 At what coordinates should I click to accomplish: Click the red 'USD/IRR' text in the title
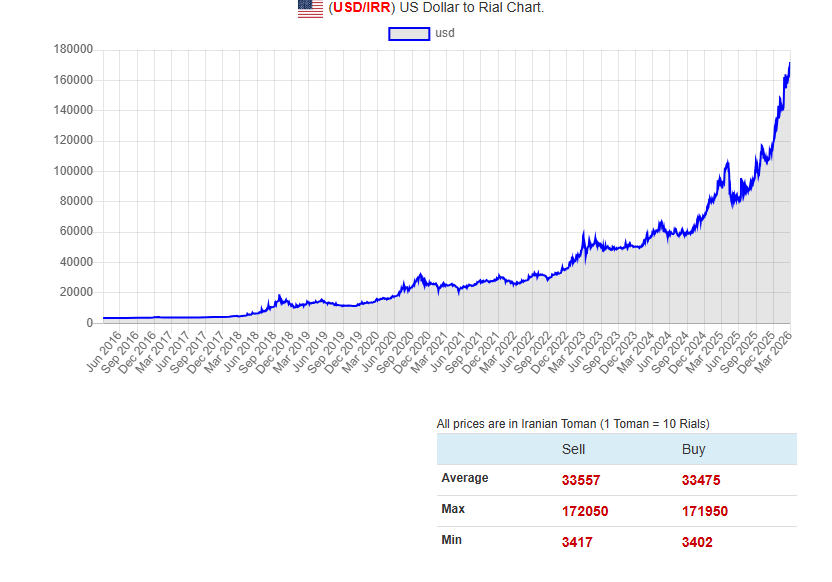pos(362,8)
